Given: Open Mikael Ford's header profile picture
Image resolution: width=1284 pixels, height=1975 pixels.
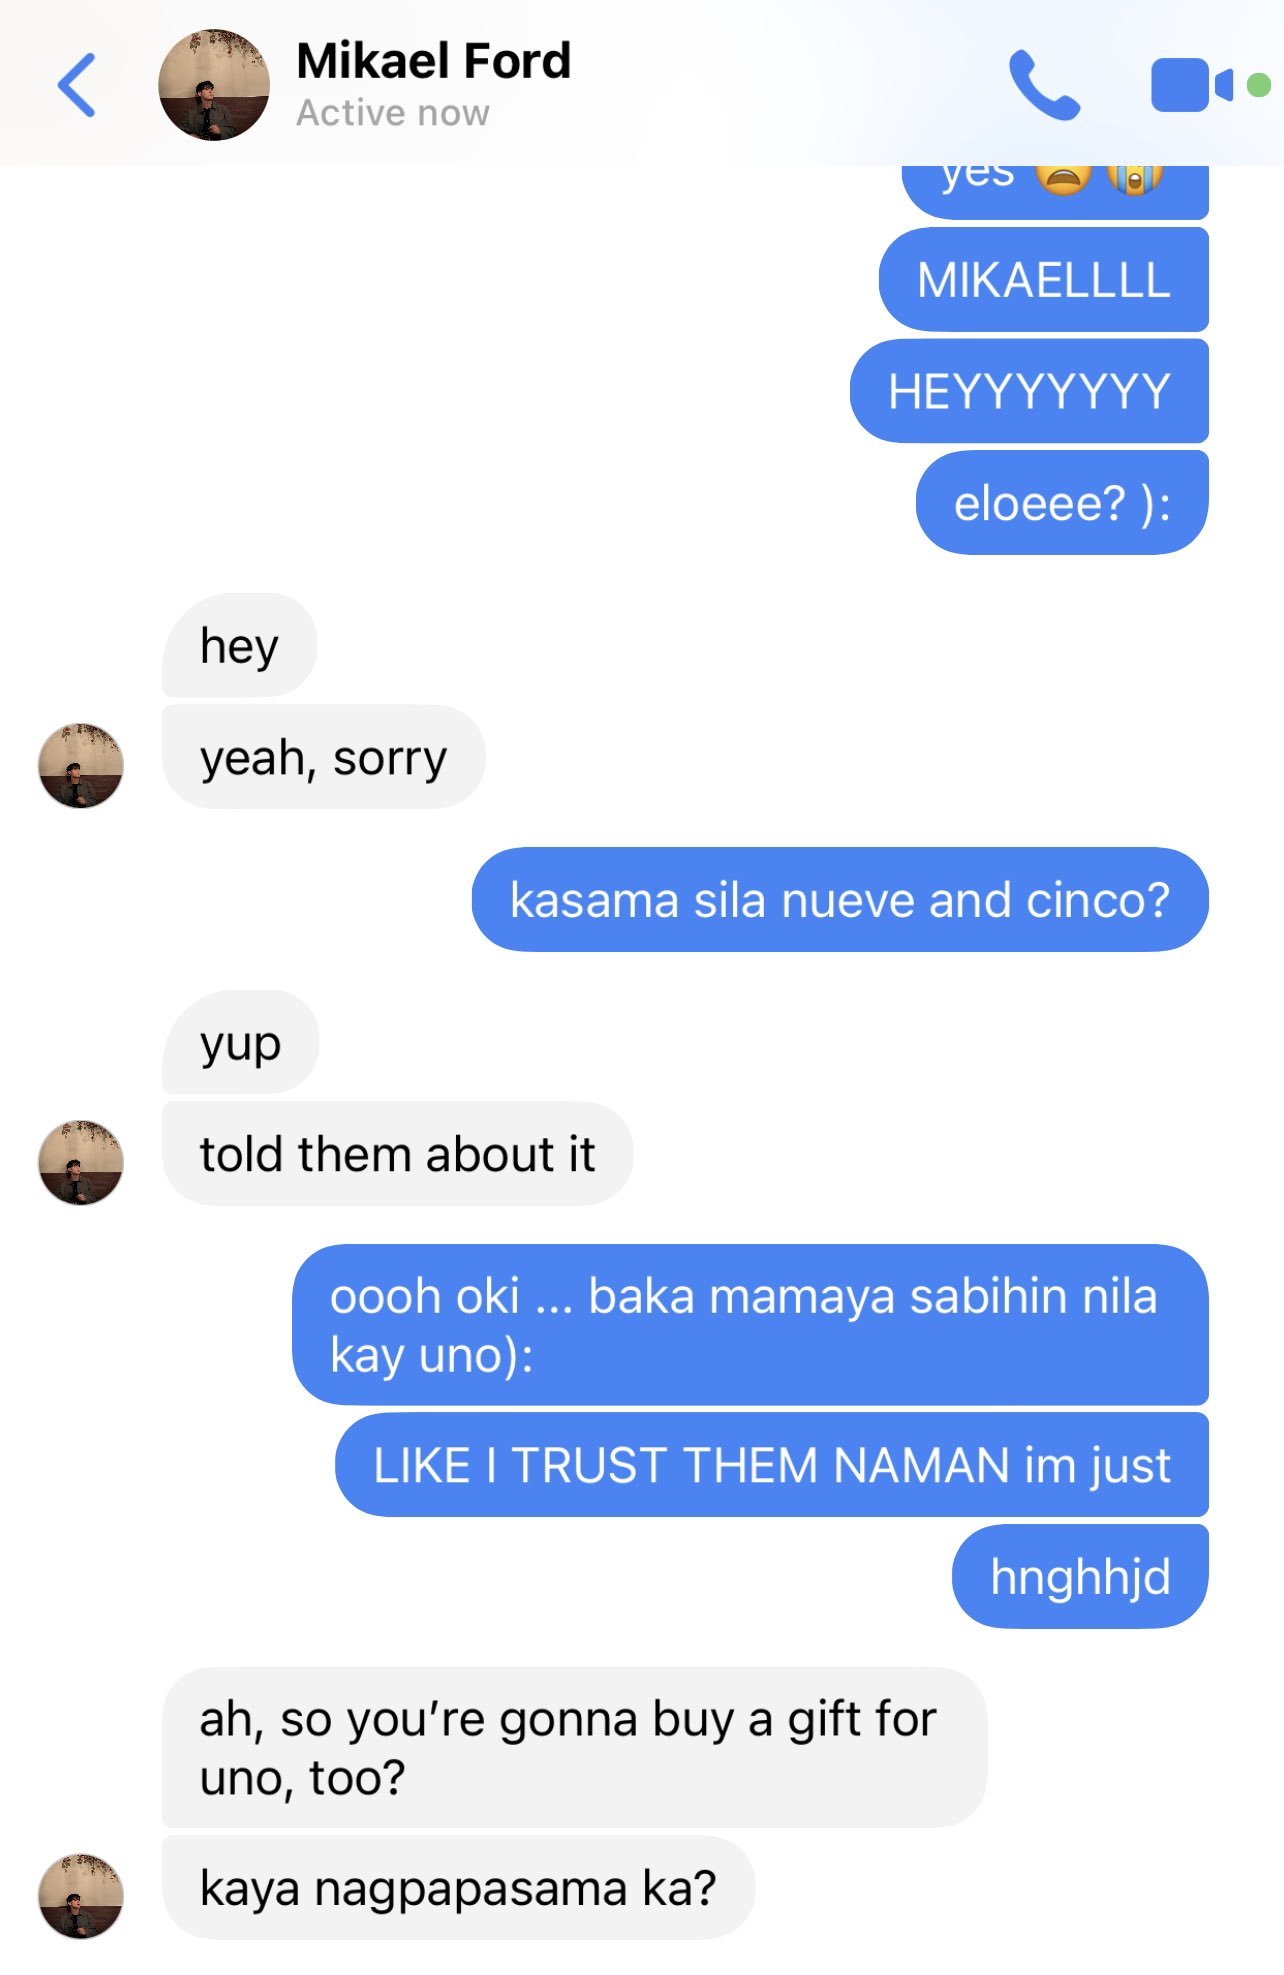Looking at the screenshot, I should coord(214,85).
